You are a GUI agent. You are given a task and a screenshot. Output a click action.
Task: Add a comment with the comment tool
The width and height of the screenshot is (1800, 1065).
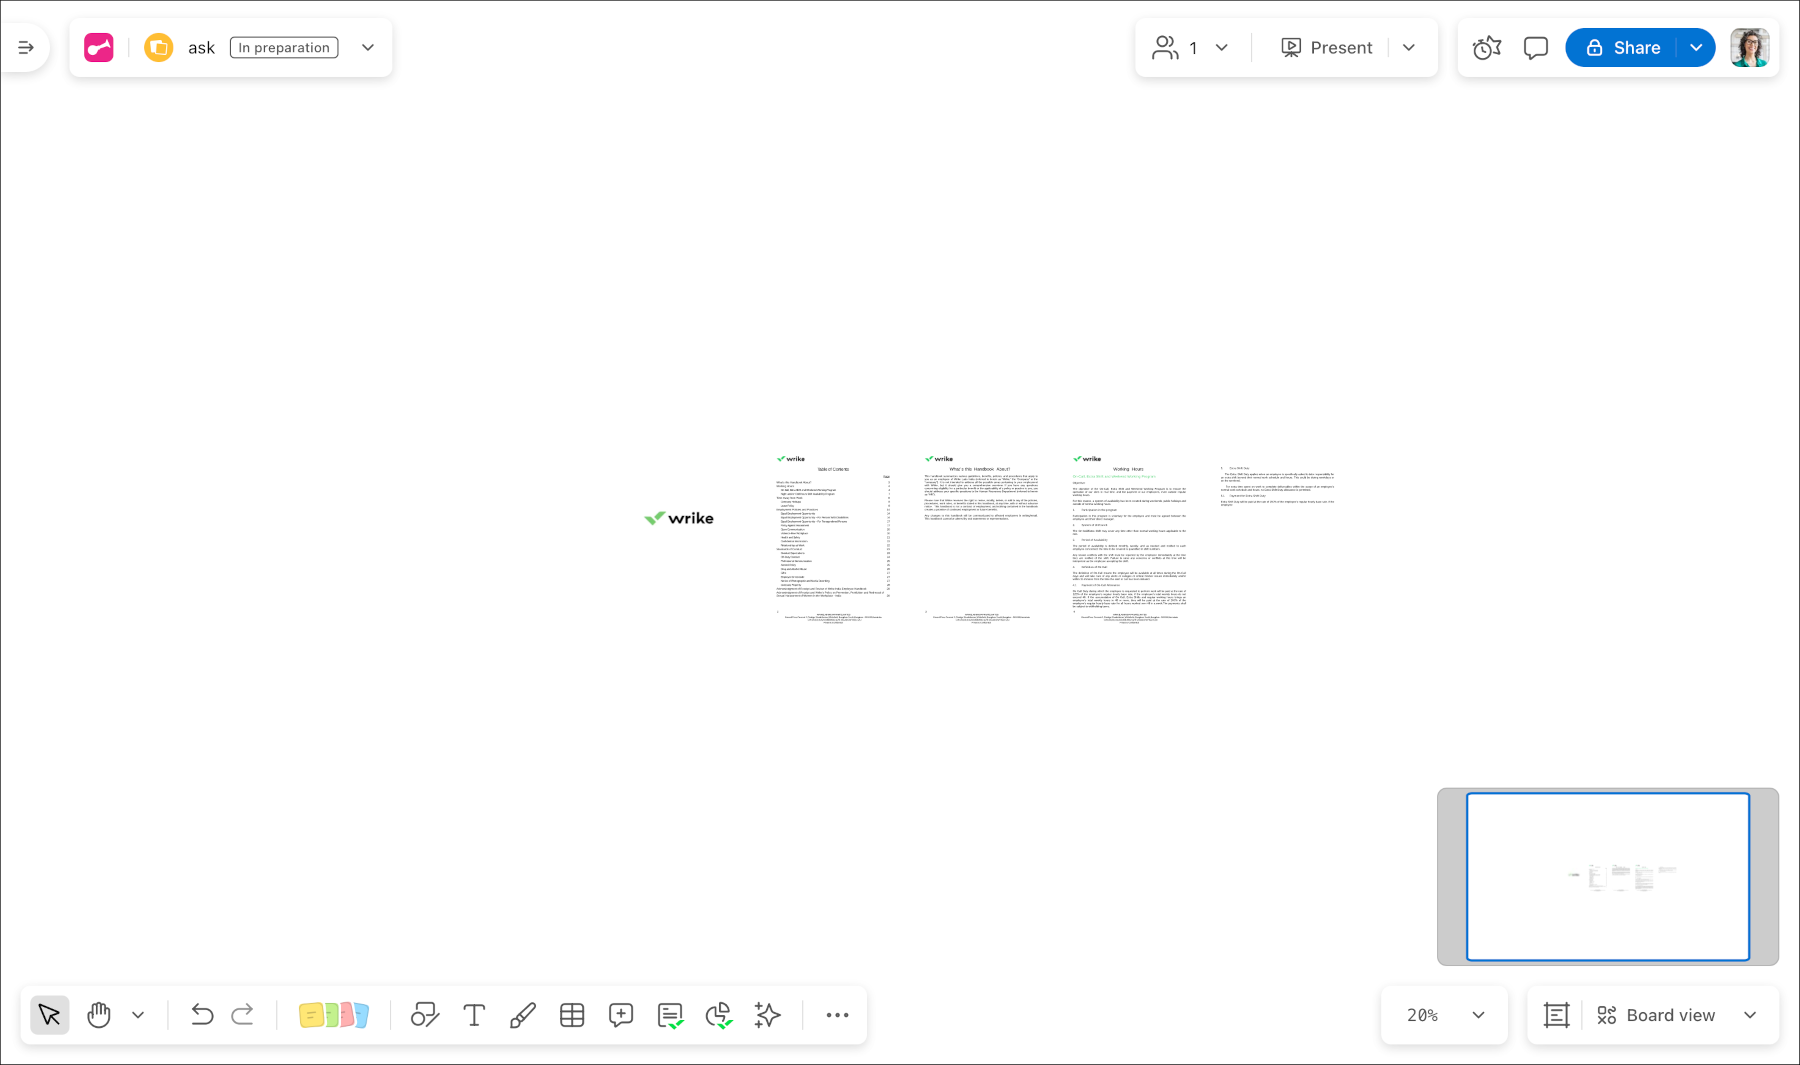click(620, 1015)
